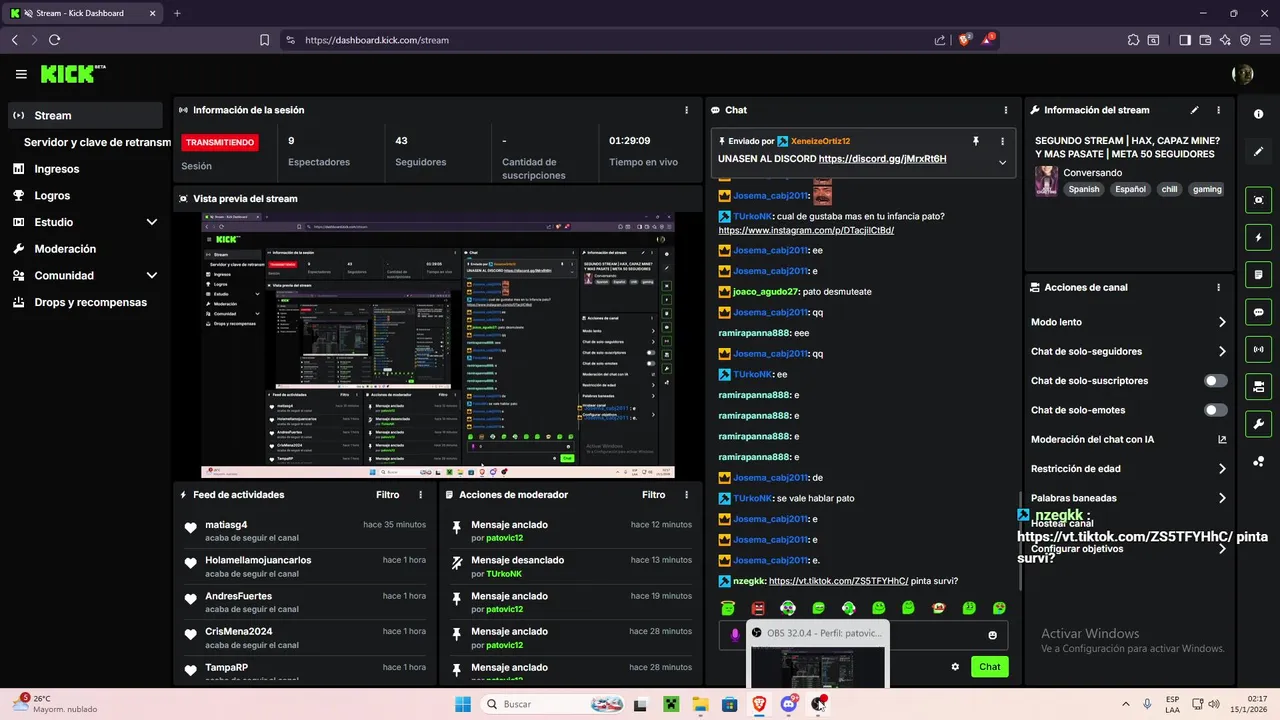Expand Estudio menu in left sidebar
1280x720 pixels.
tap(152, 222)
